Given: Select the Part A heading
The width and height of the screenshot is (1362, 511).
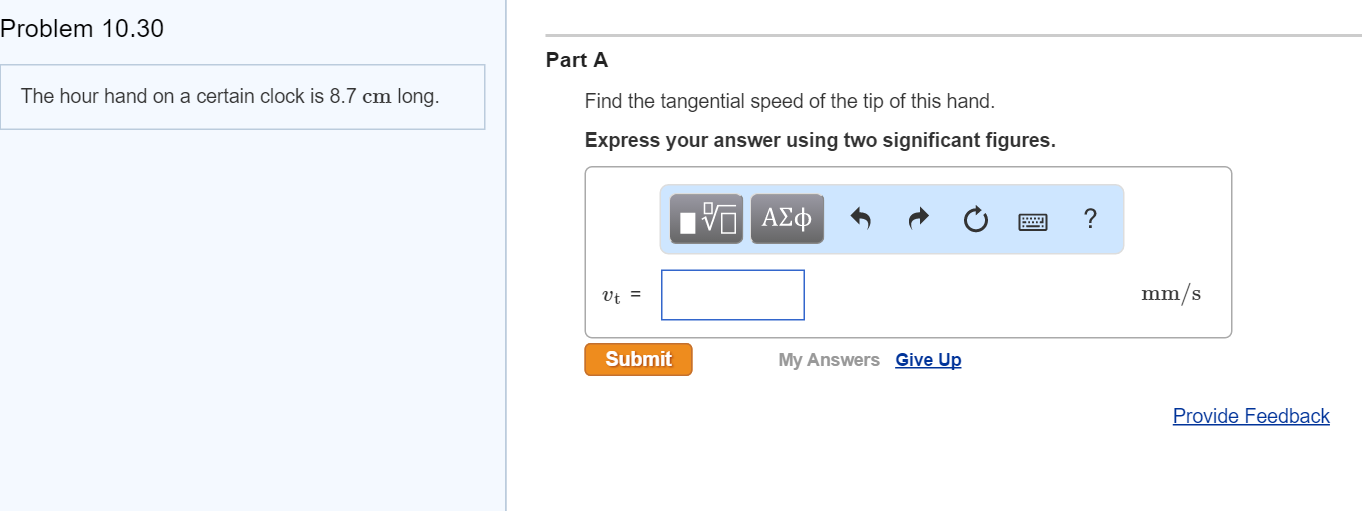Looking at the screenshot, I should pyautogui.click(x=577, y=60).
